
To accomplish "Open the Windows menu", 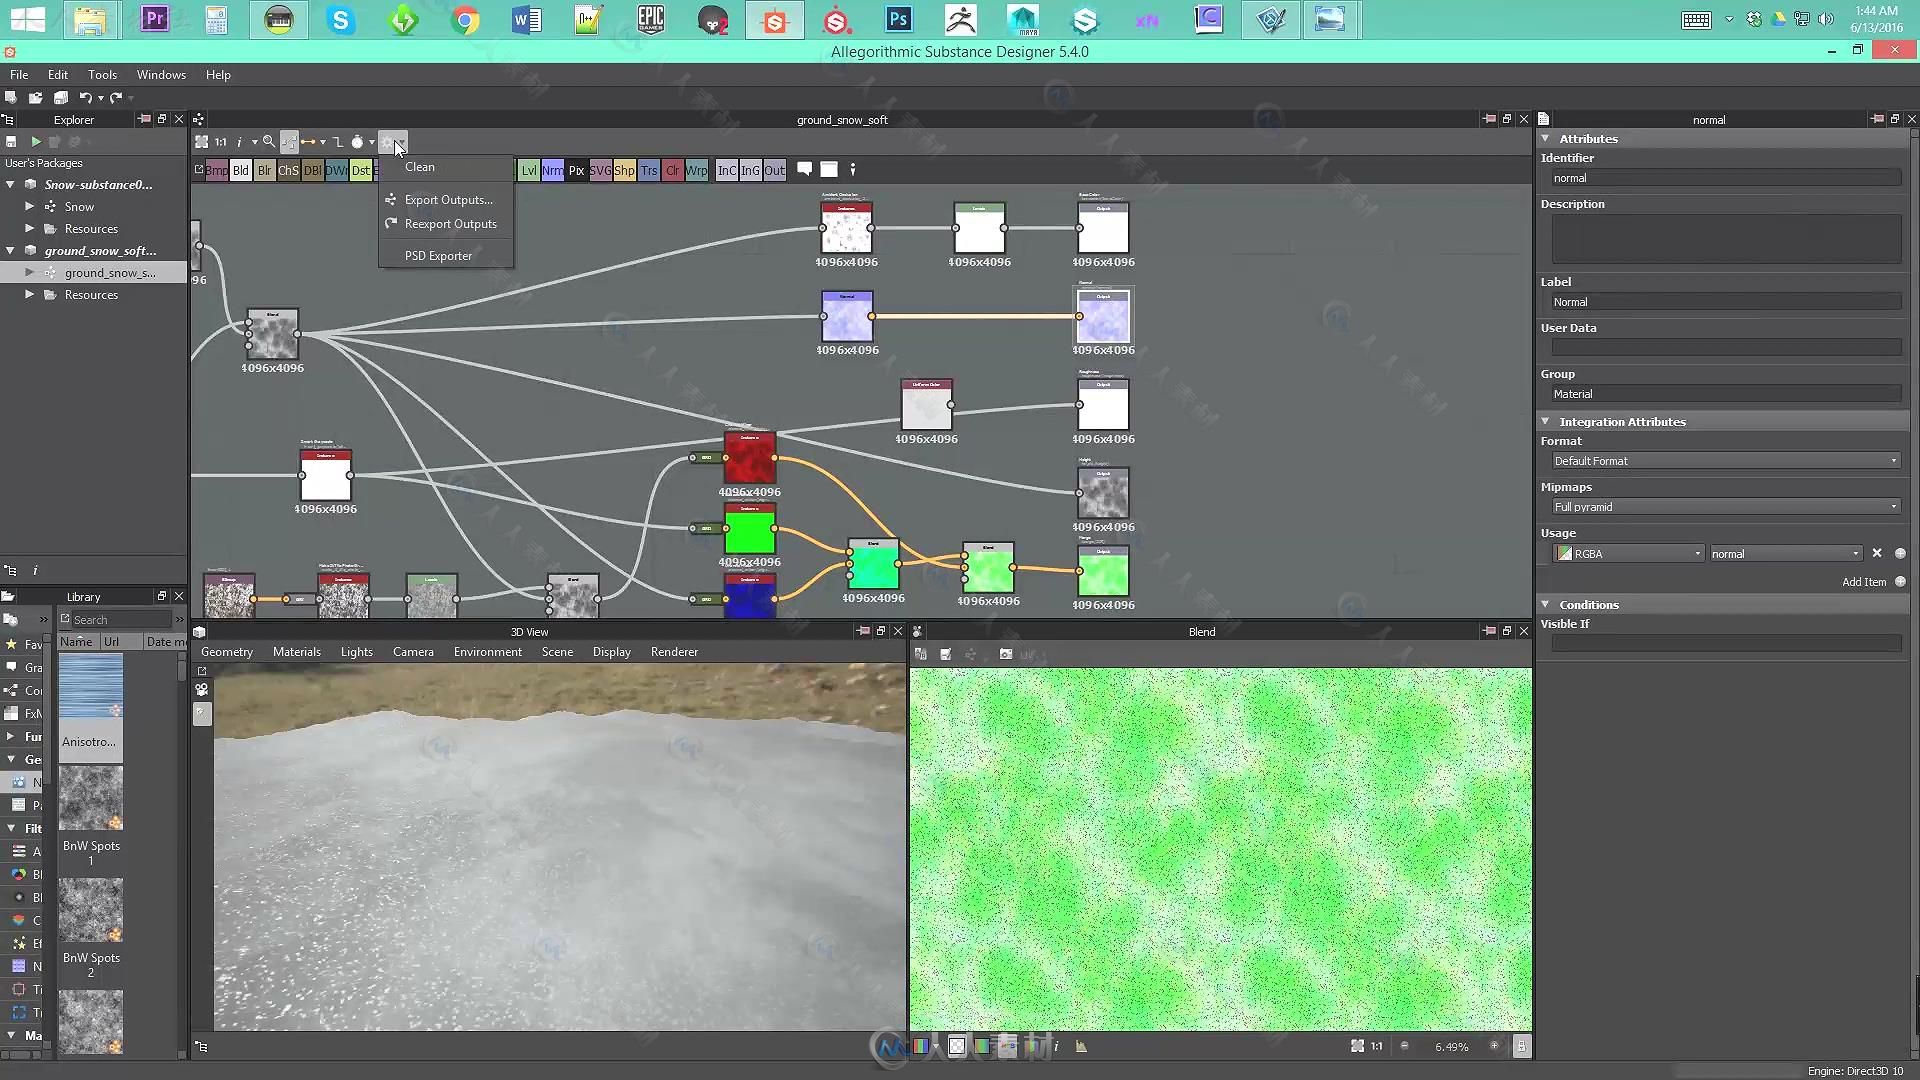I will (161, 75).
